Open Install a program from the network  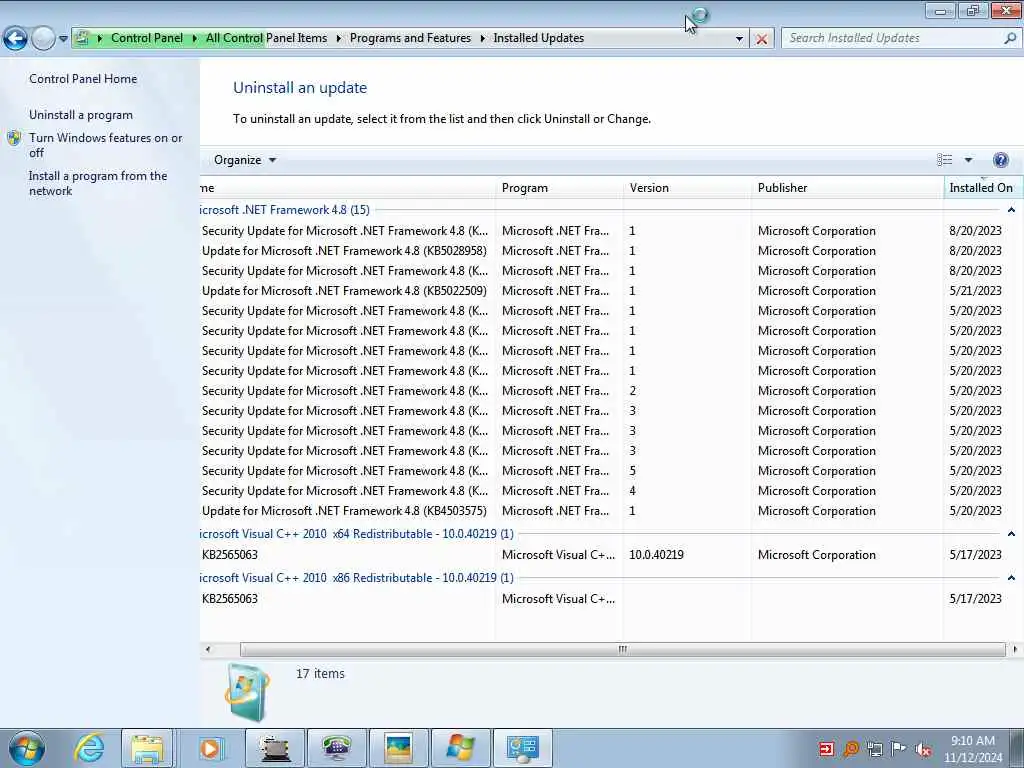coord(98,184)
